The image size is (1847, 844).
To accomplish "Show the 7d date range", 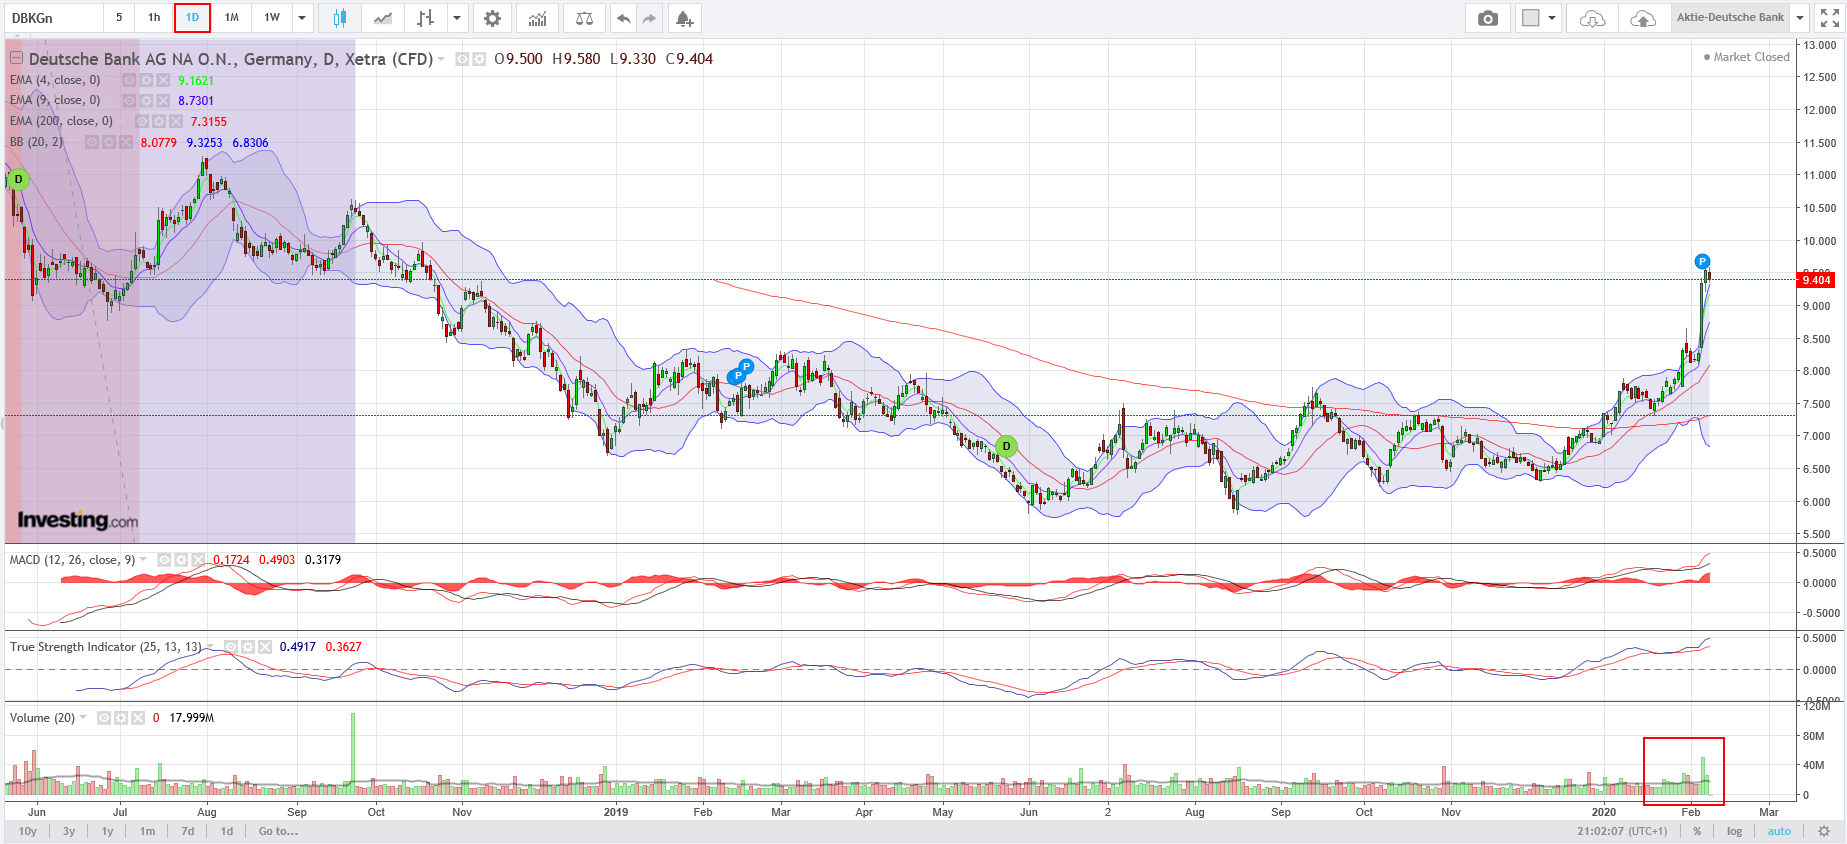I will [x=188, y=831].
